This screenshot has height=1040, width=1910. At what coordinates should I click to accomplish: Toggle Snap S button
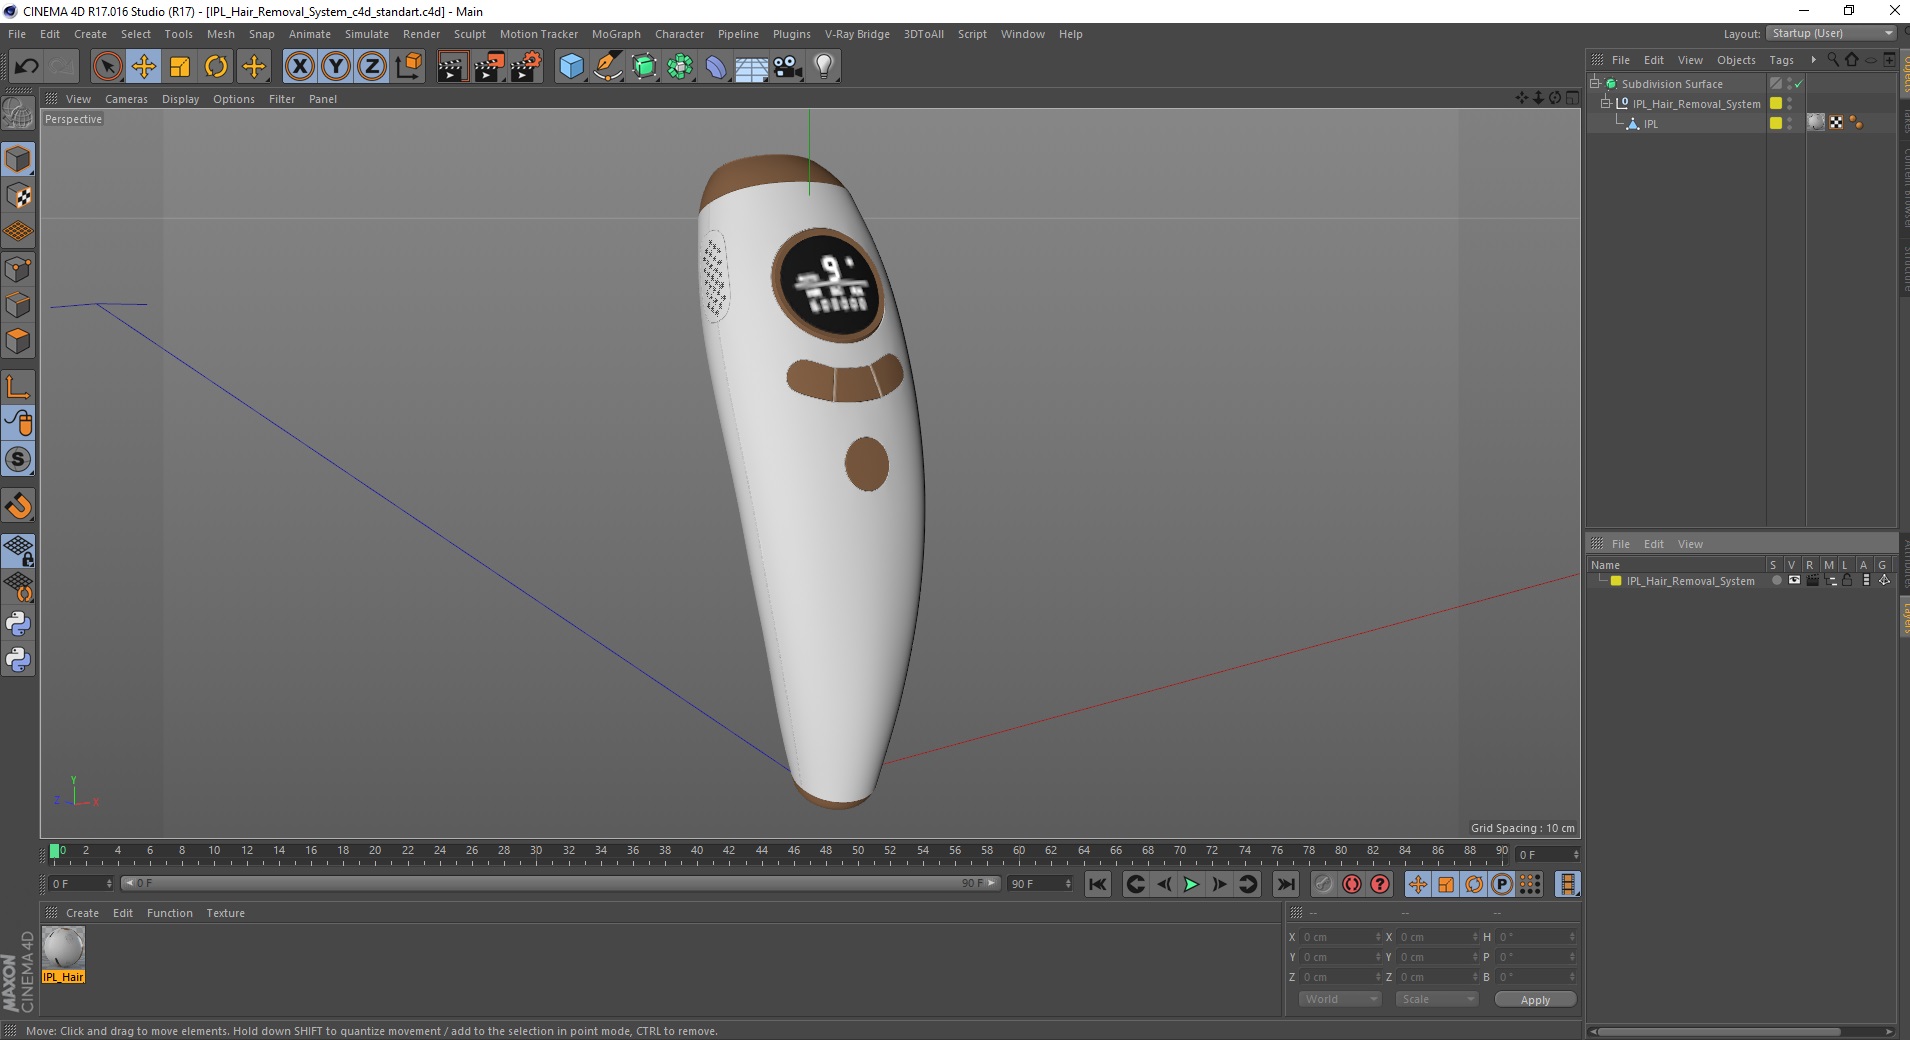[18, 459]
